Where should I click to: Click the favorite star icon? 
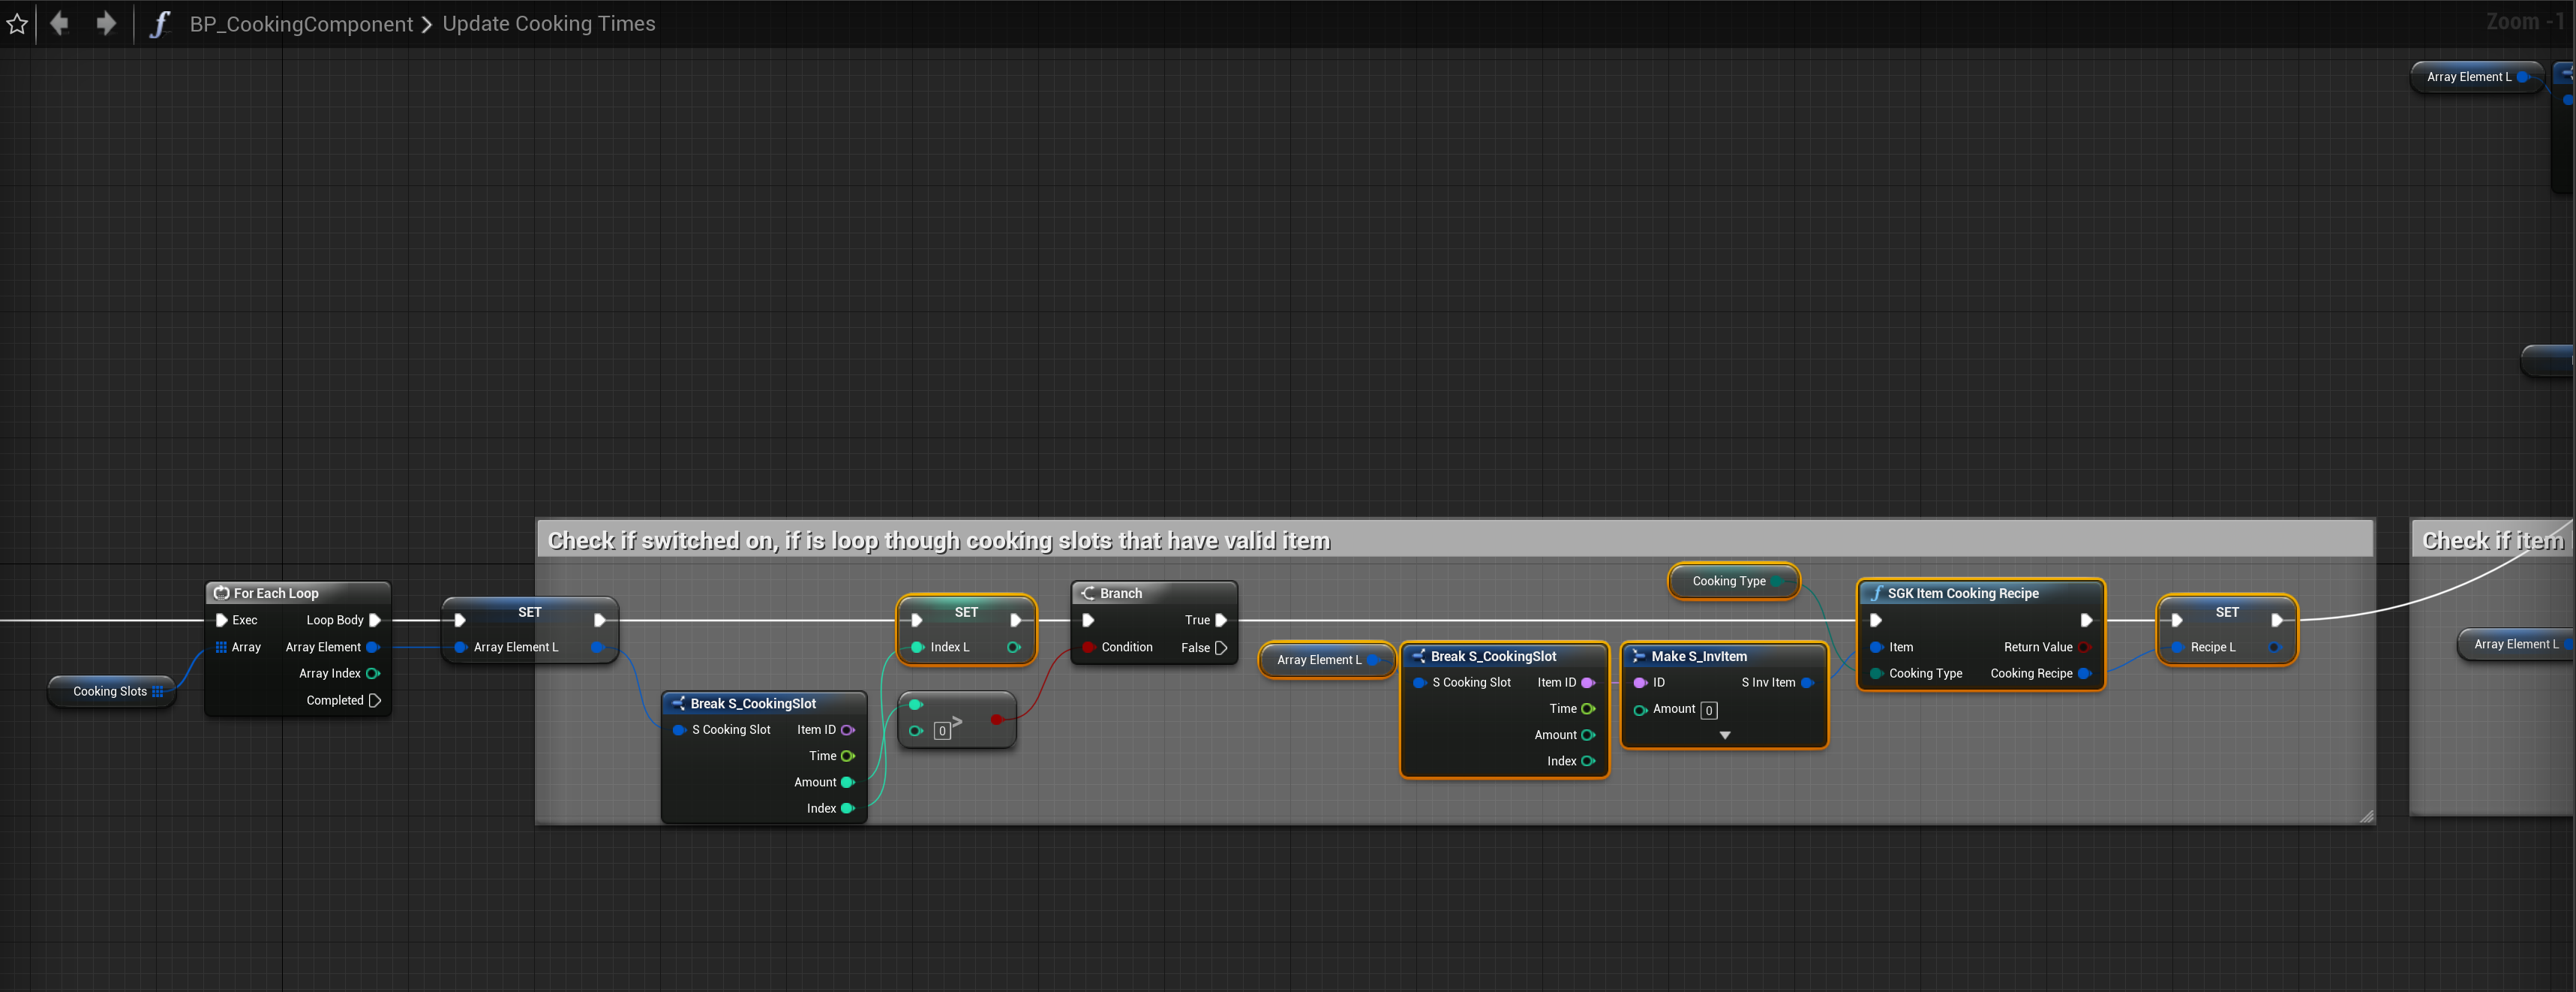pos(17,24)
